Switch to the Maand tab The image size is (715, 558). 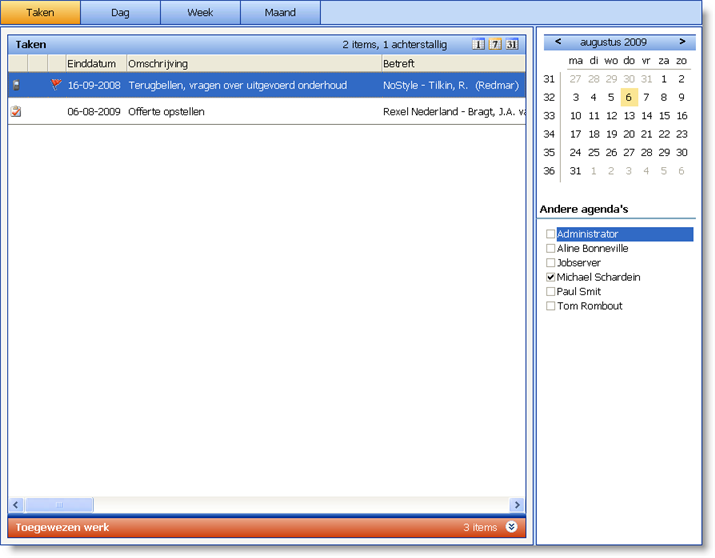(280, 12)
